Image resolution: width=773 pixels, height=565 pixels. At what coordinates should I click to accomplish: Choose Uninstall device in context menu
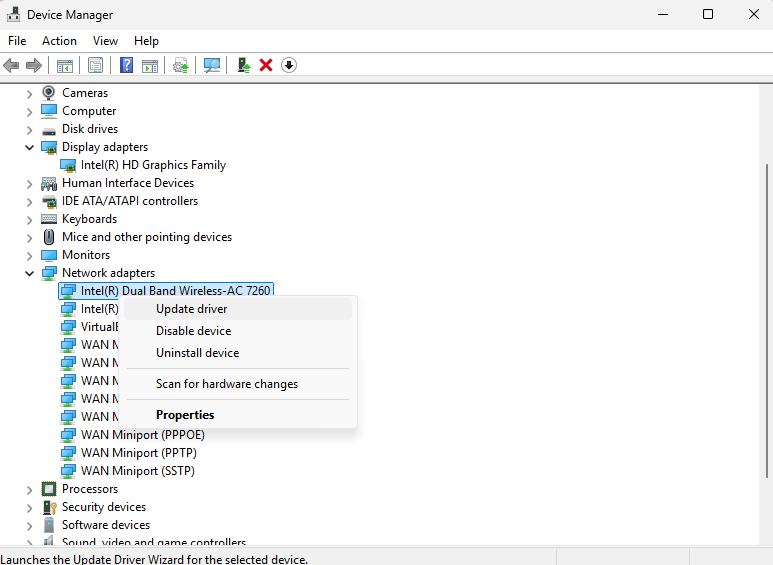tap(197, 353)
